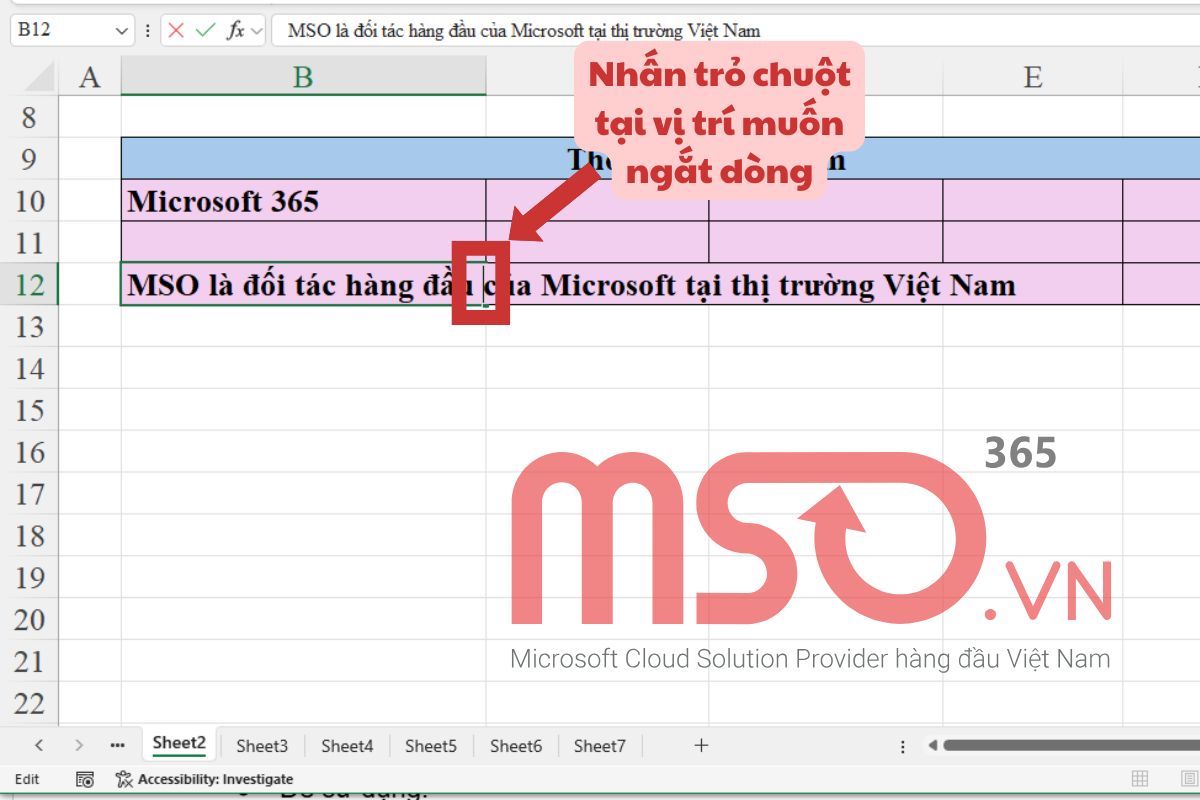Go to the next sheet with the right arrow
Viewport: 1200px width, 800px height.
coord(79,745)
